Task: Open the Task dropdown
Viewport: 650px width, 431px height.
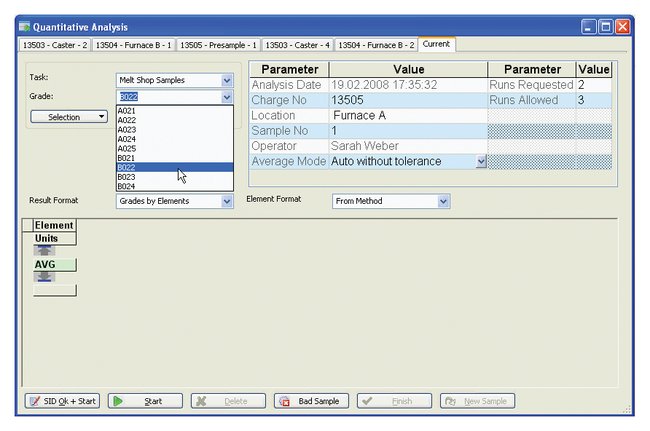Action: 227,80
